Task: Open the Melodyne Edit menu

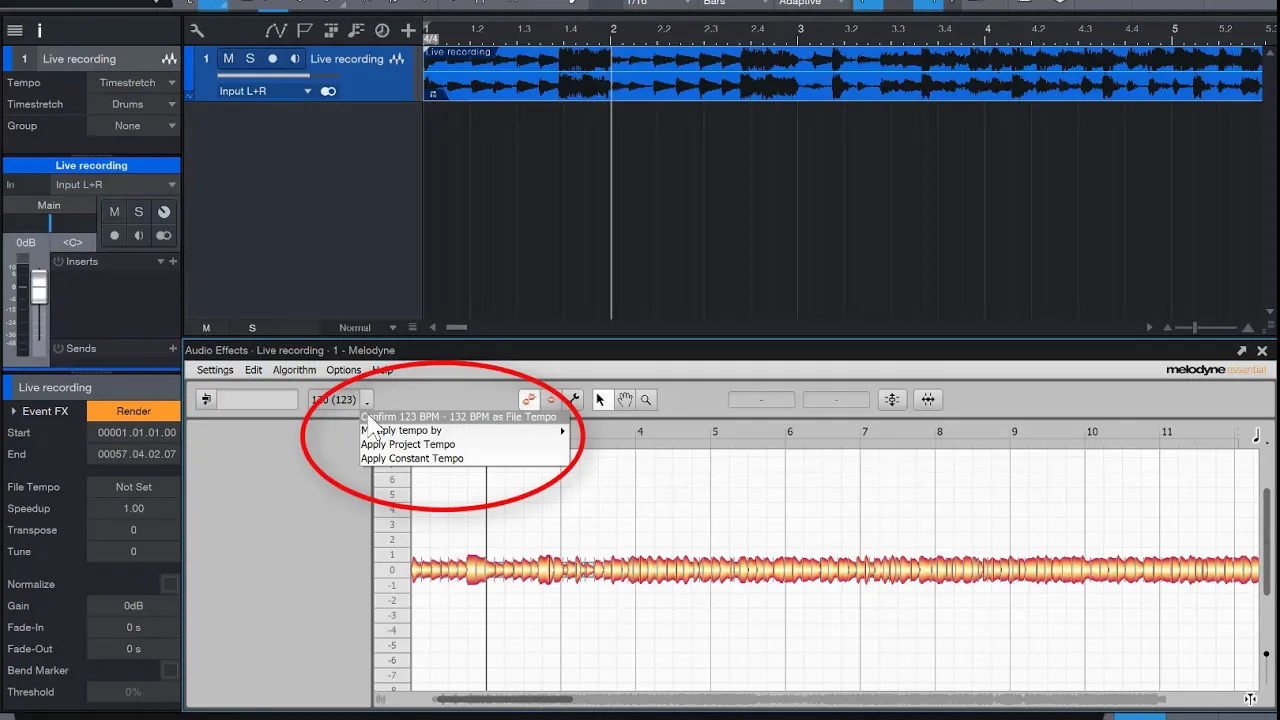Action: 254,370
